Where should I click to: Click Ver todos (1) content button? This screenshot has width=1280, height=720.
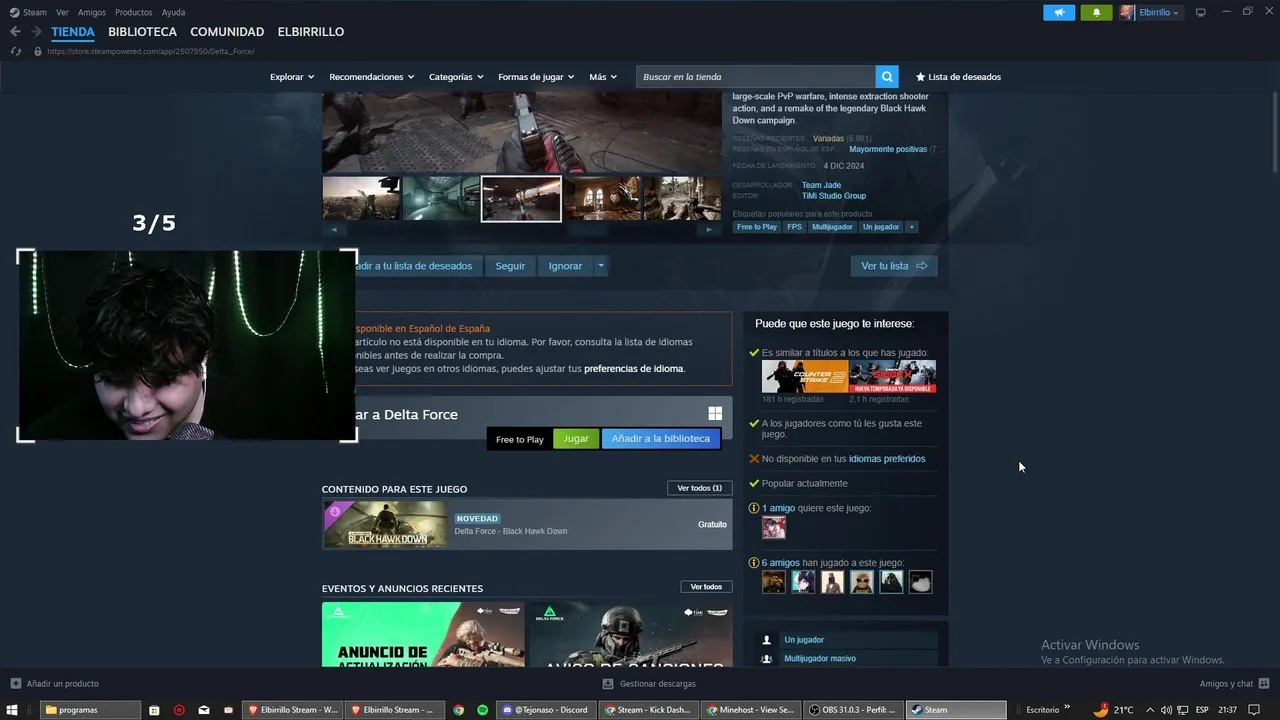click(x=699, y=488)
